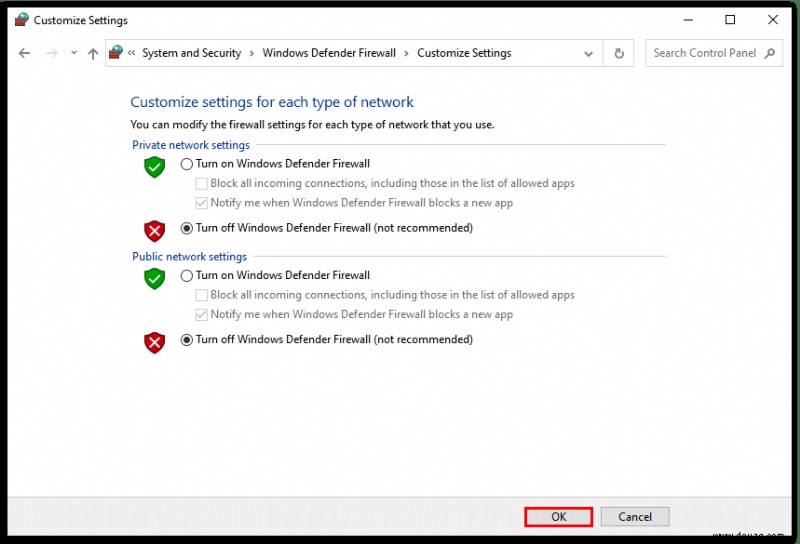Toggle Notify me checkbox under public network
Screen dimensions: 800x544
202,314
